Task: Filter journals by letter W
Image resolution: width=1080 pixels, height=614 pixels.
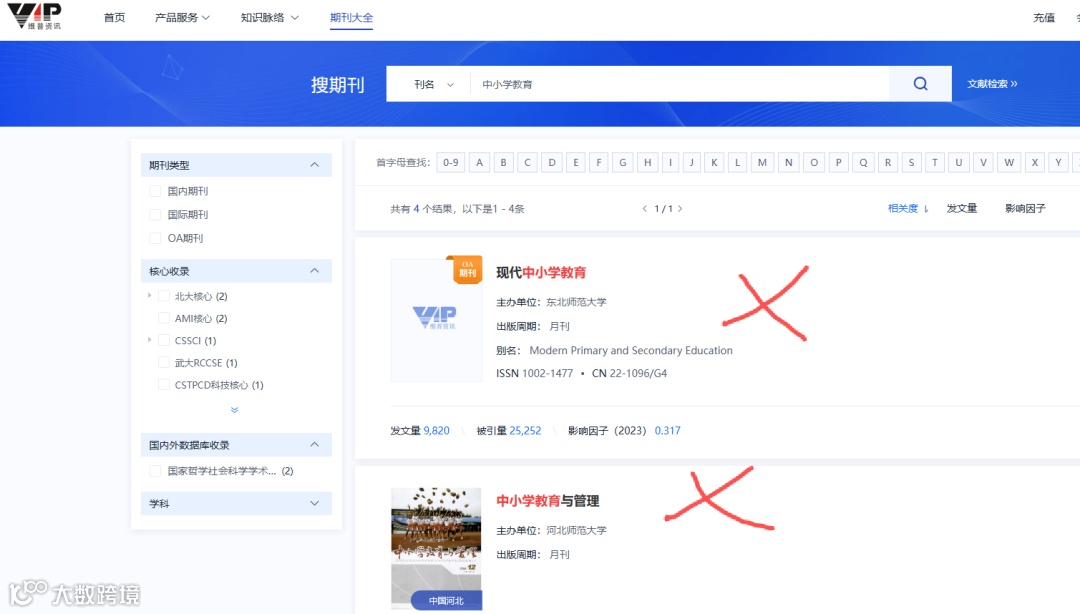Action: coord(1009,163)
